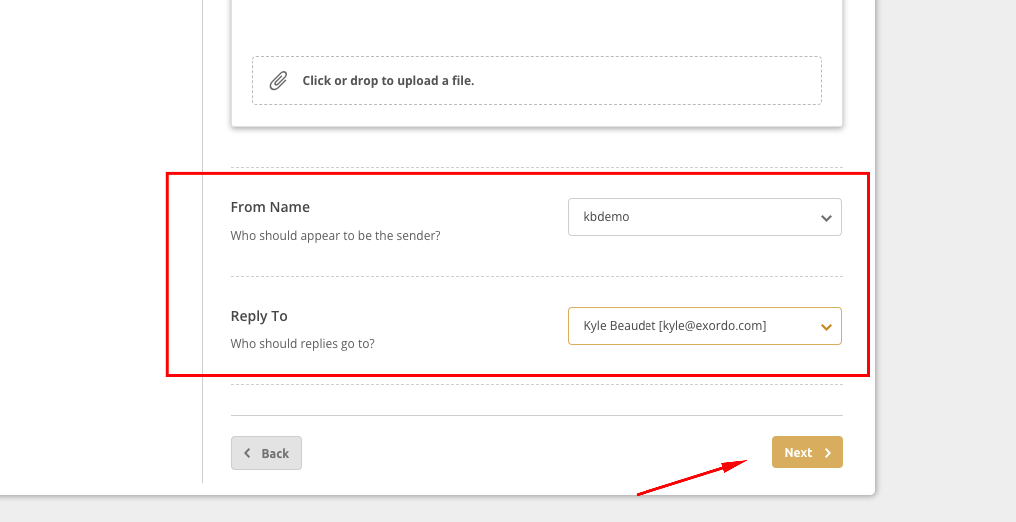Open the Reply To dropdown
Viewport: 1016px width, 522px height.
(705, 326)
